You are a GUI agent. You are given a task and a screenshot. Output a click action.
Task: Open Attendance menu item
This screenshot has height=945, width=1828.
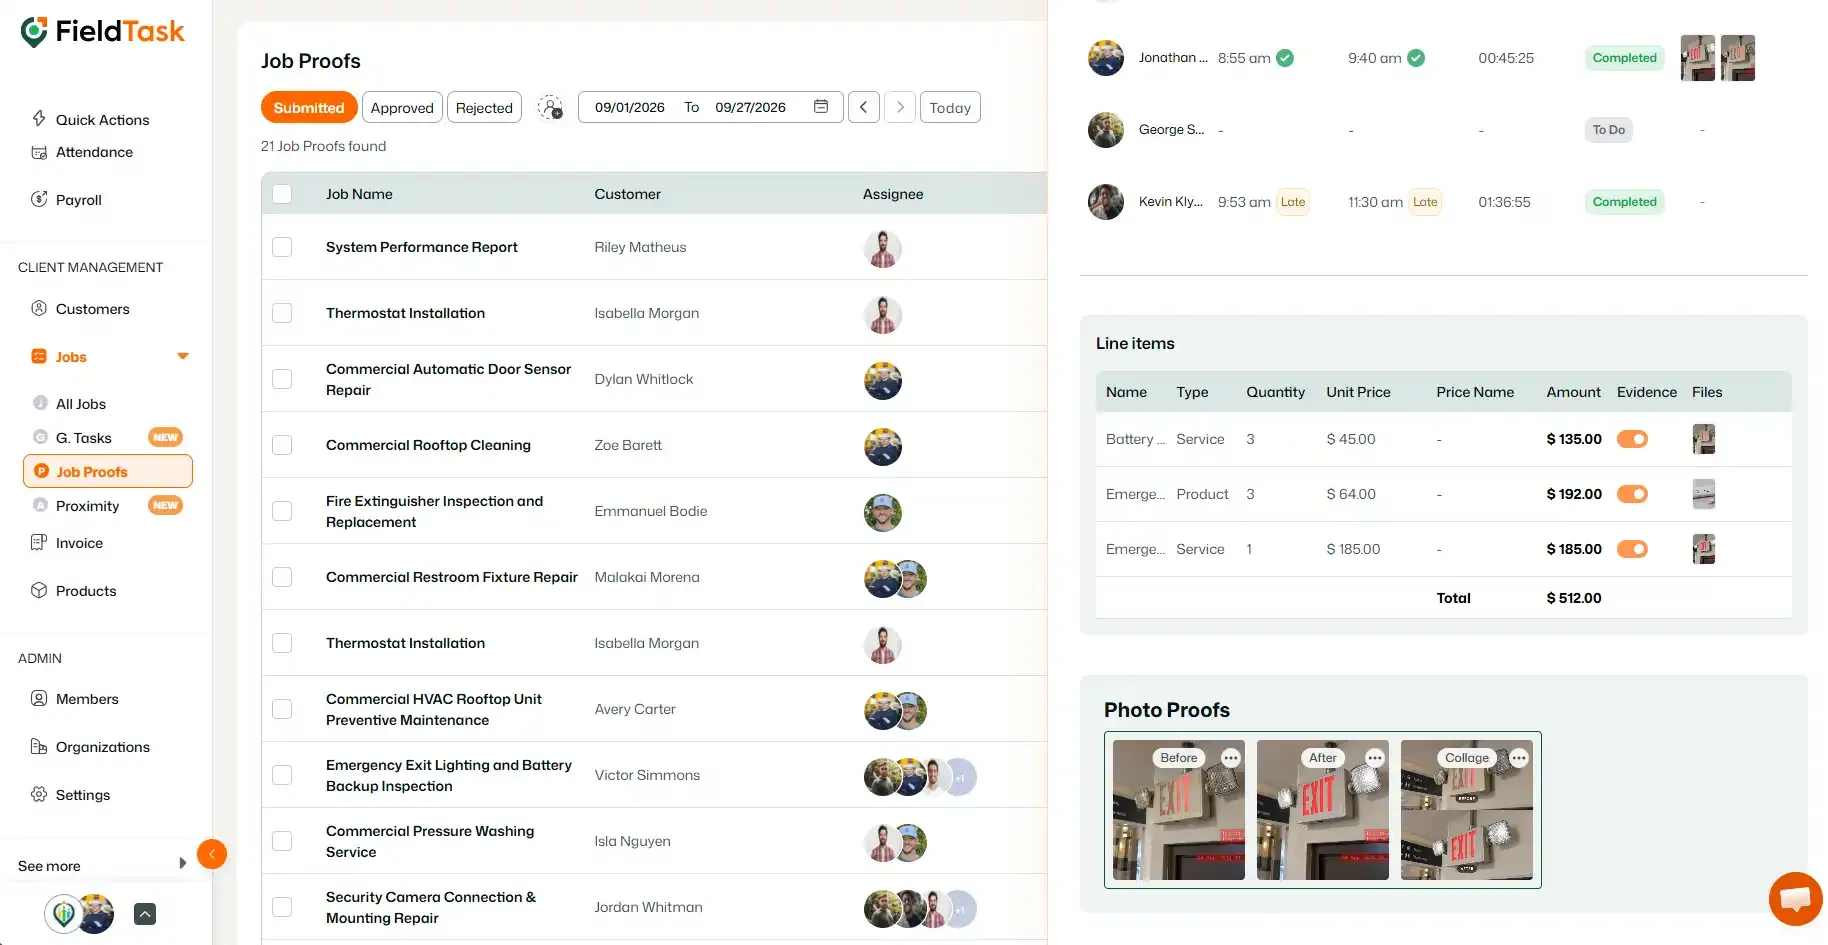(94, 152)
